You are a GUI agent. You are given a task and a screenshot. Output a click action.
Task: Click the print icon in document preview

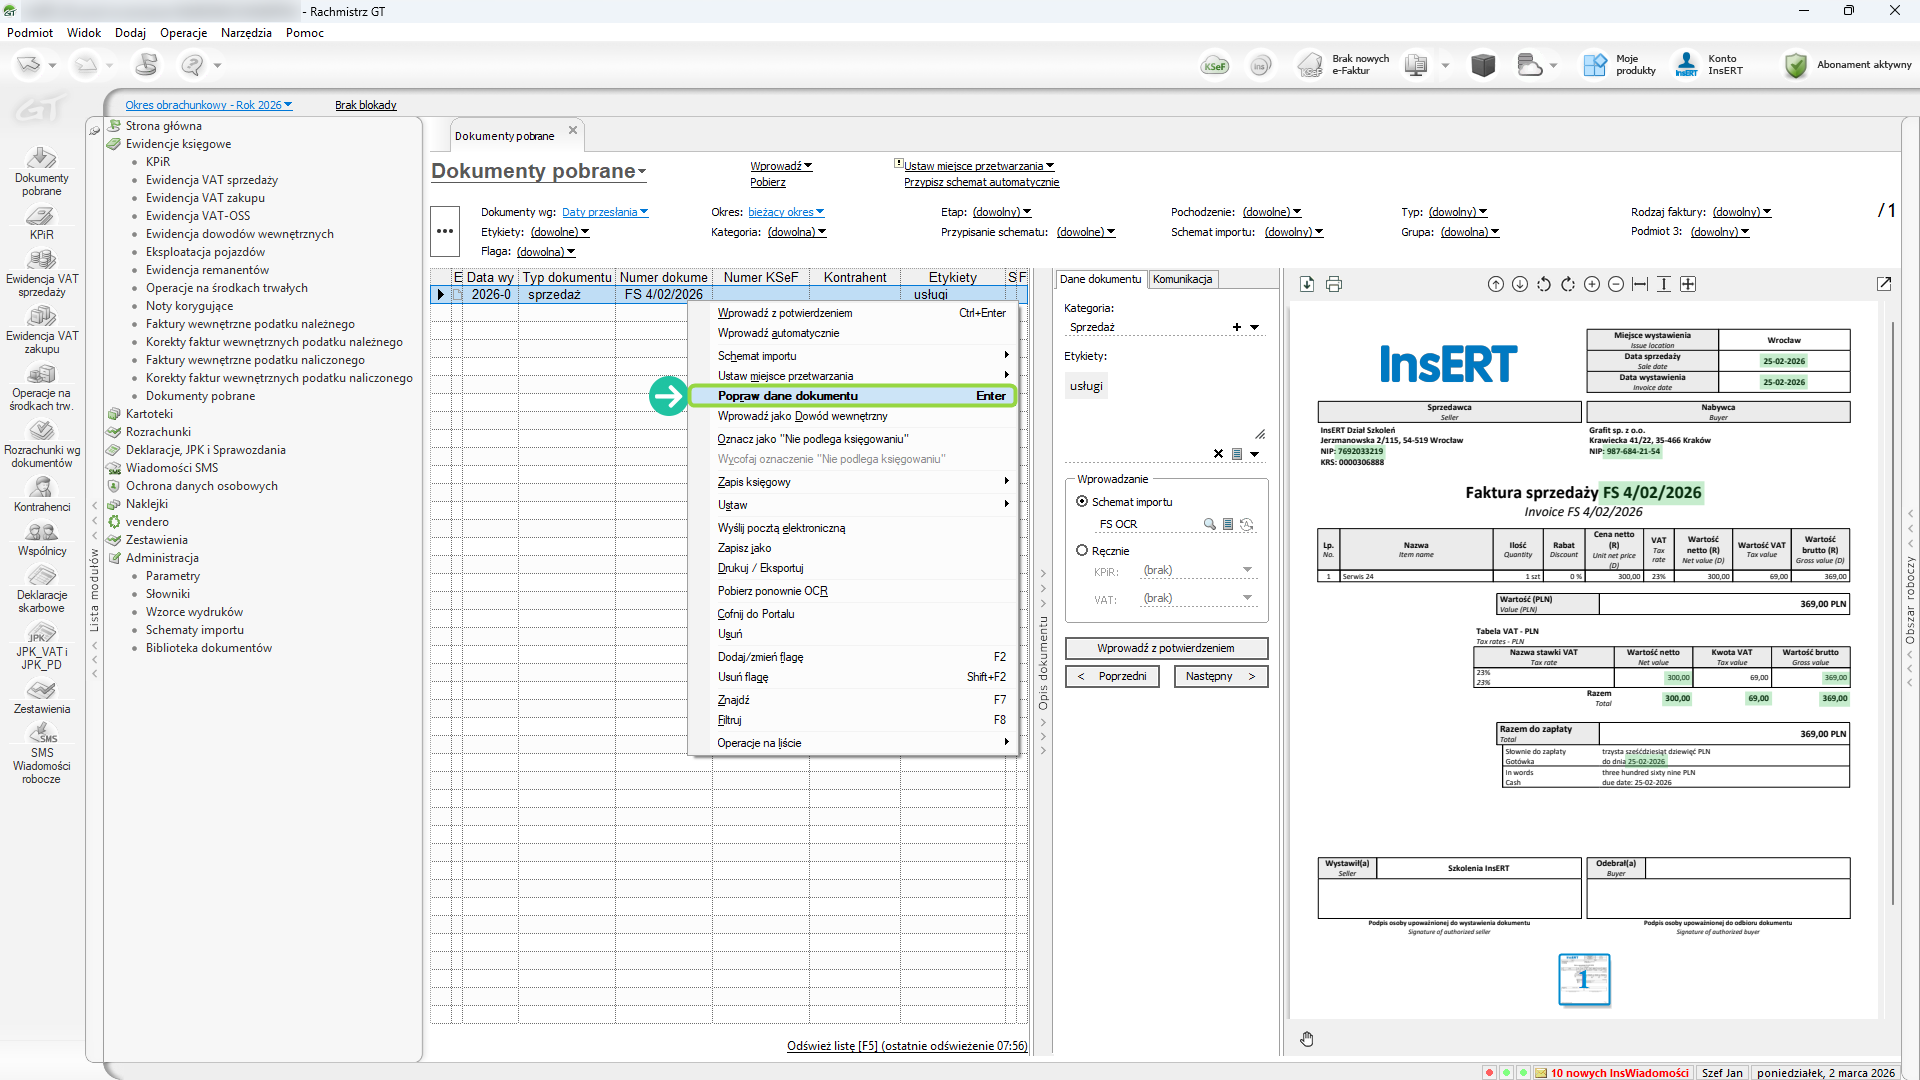point(1334,285)
